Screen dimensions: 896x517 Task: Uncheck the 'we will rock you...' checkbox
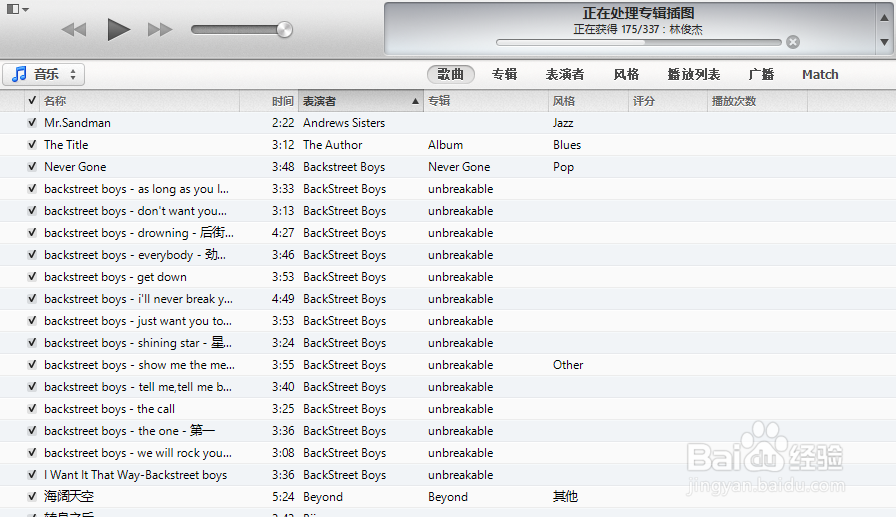pos(32,452)
